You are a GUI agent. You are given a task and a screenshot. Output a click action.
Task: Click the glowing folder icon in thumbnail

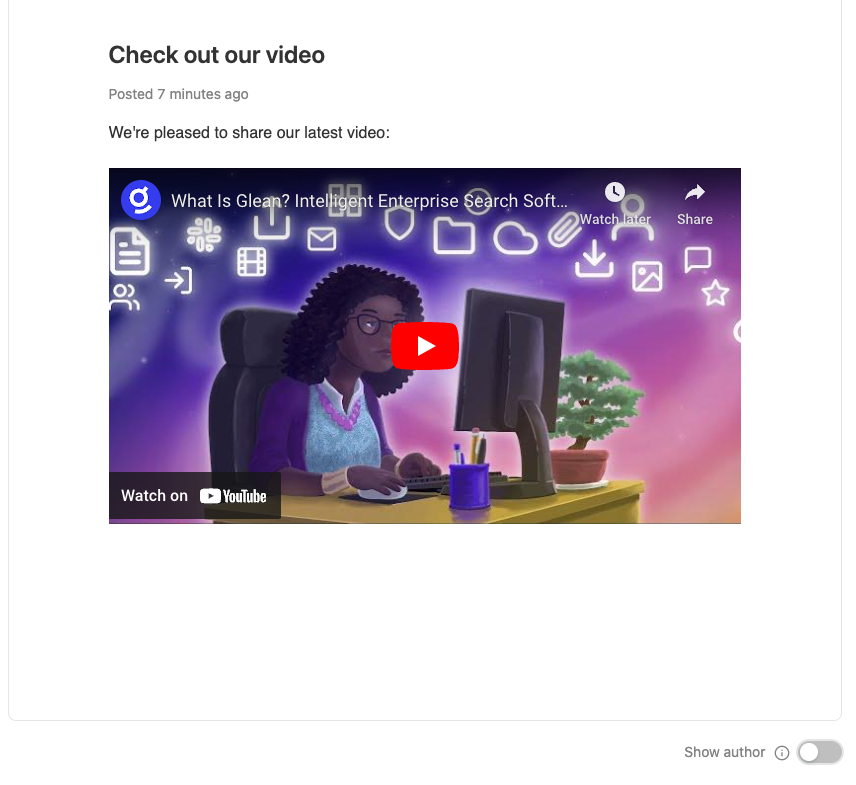(454, 236)
